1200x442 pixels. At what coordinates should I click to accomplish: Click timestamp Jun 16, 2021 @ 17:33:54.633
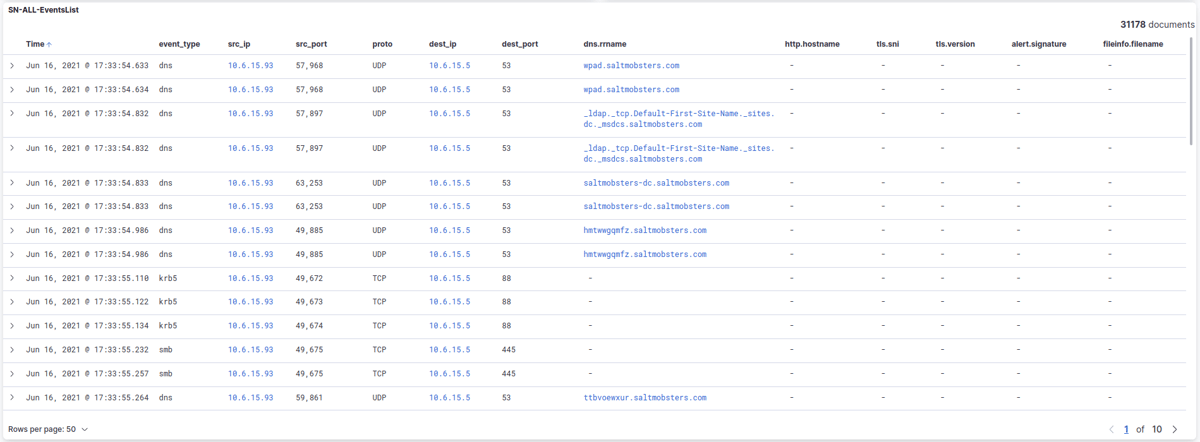point(87,65)
